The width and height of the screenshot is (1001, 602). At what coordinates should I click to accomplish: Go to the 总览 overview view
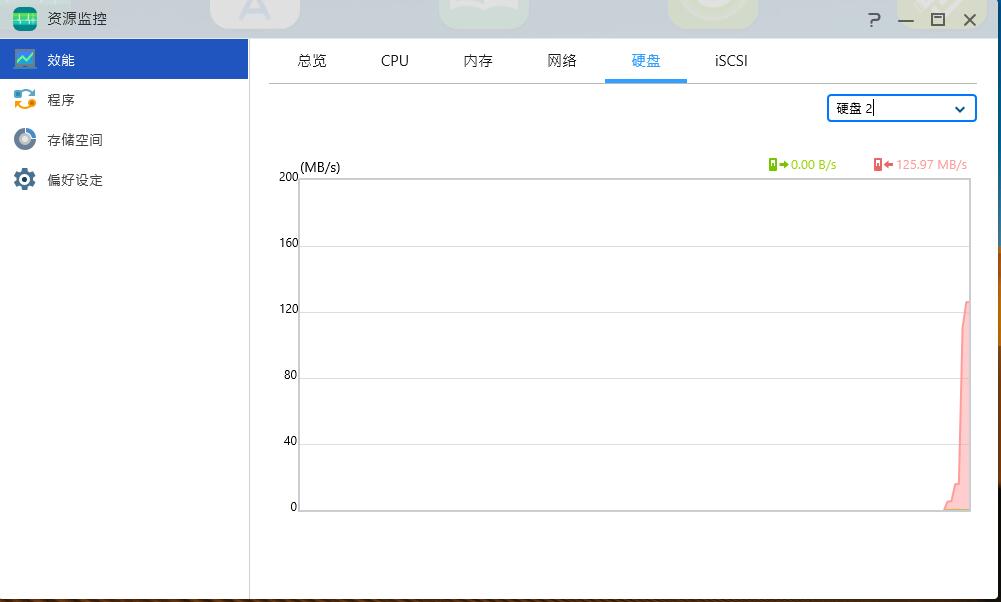click(312, 61)
